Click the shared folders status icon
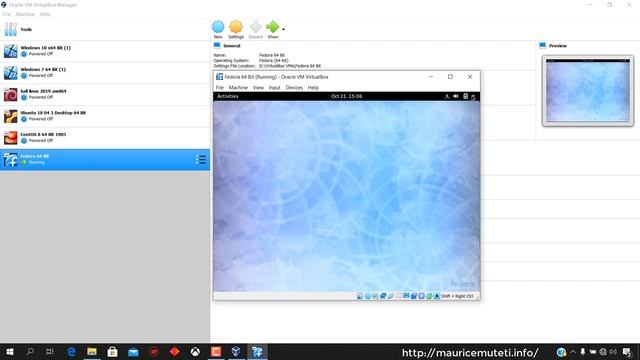 coord(398,296)
